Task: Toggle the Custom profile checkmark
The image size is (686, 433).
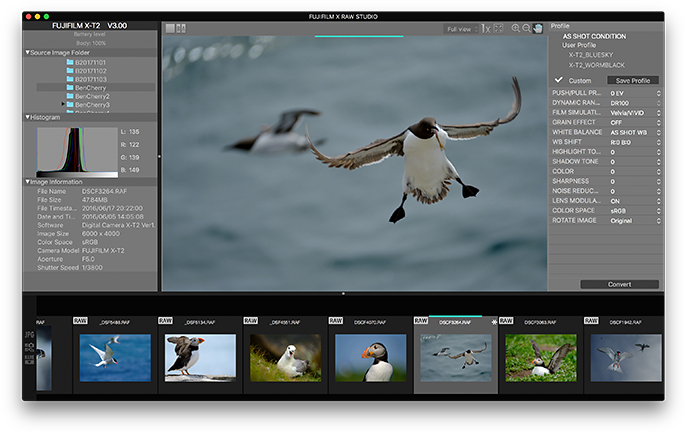Action: 559,80
